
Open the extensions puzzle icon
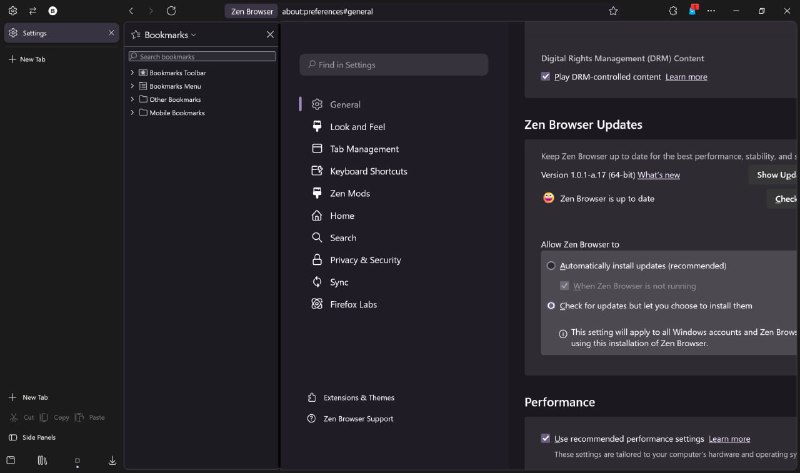673,11
